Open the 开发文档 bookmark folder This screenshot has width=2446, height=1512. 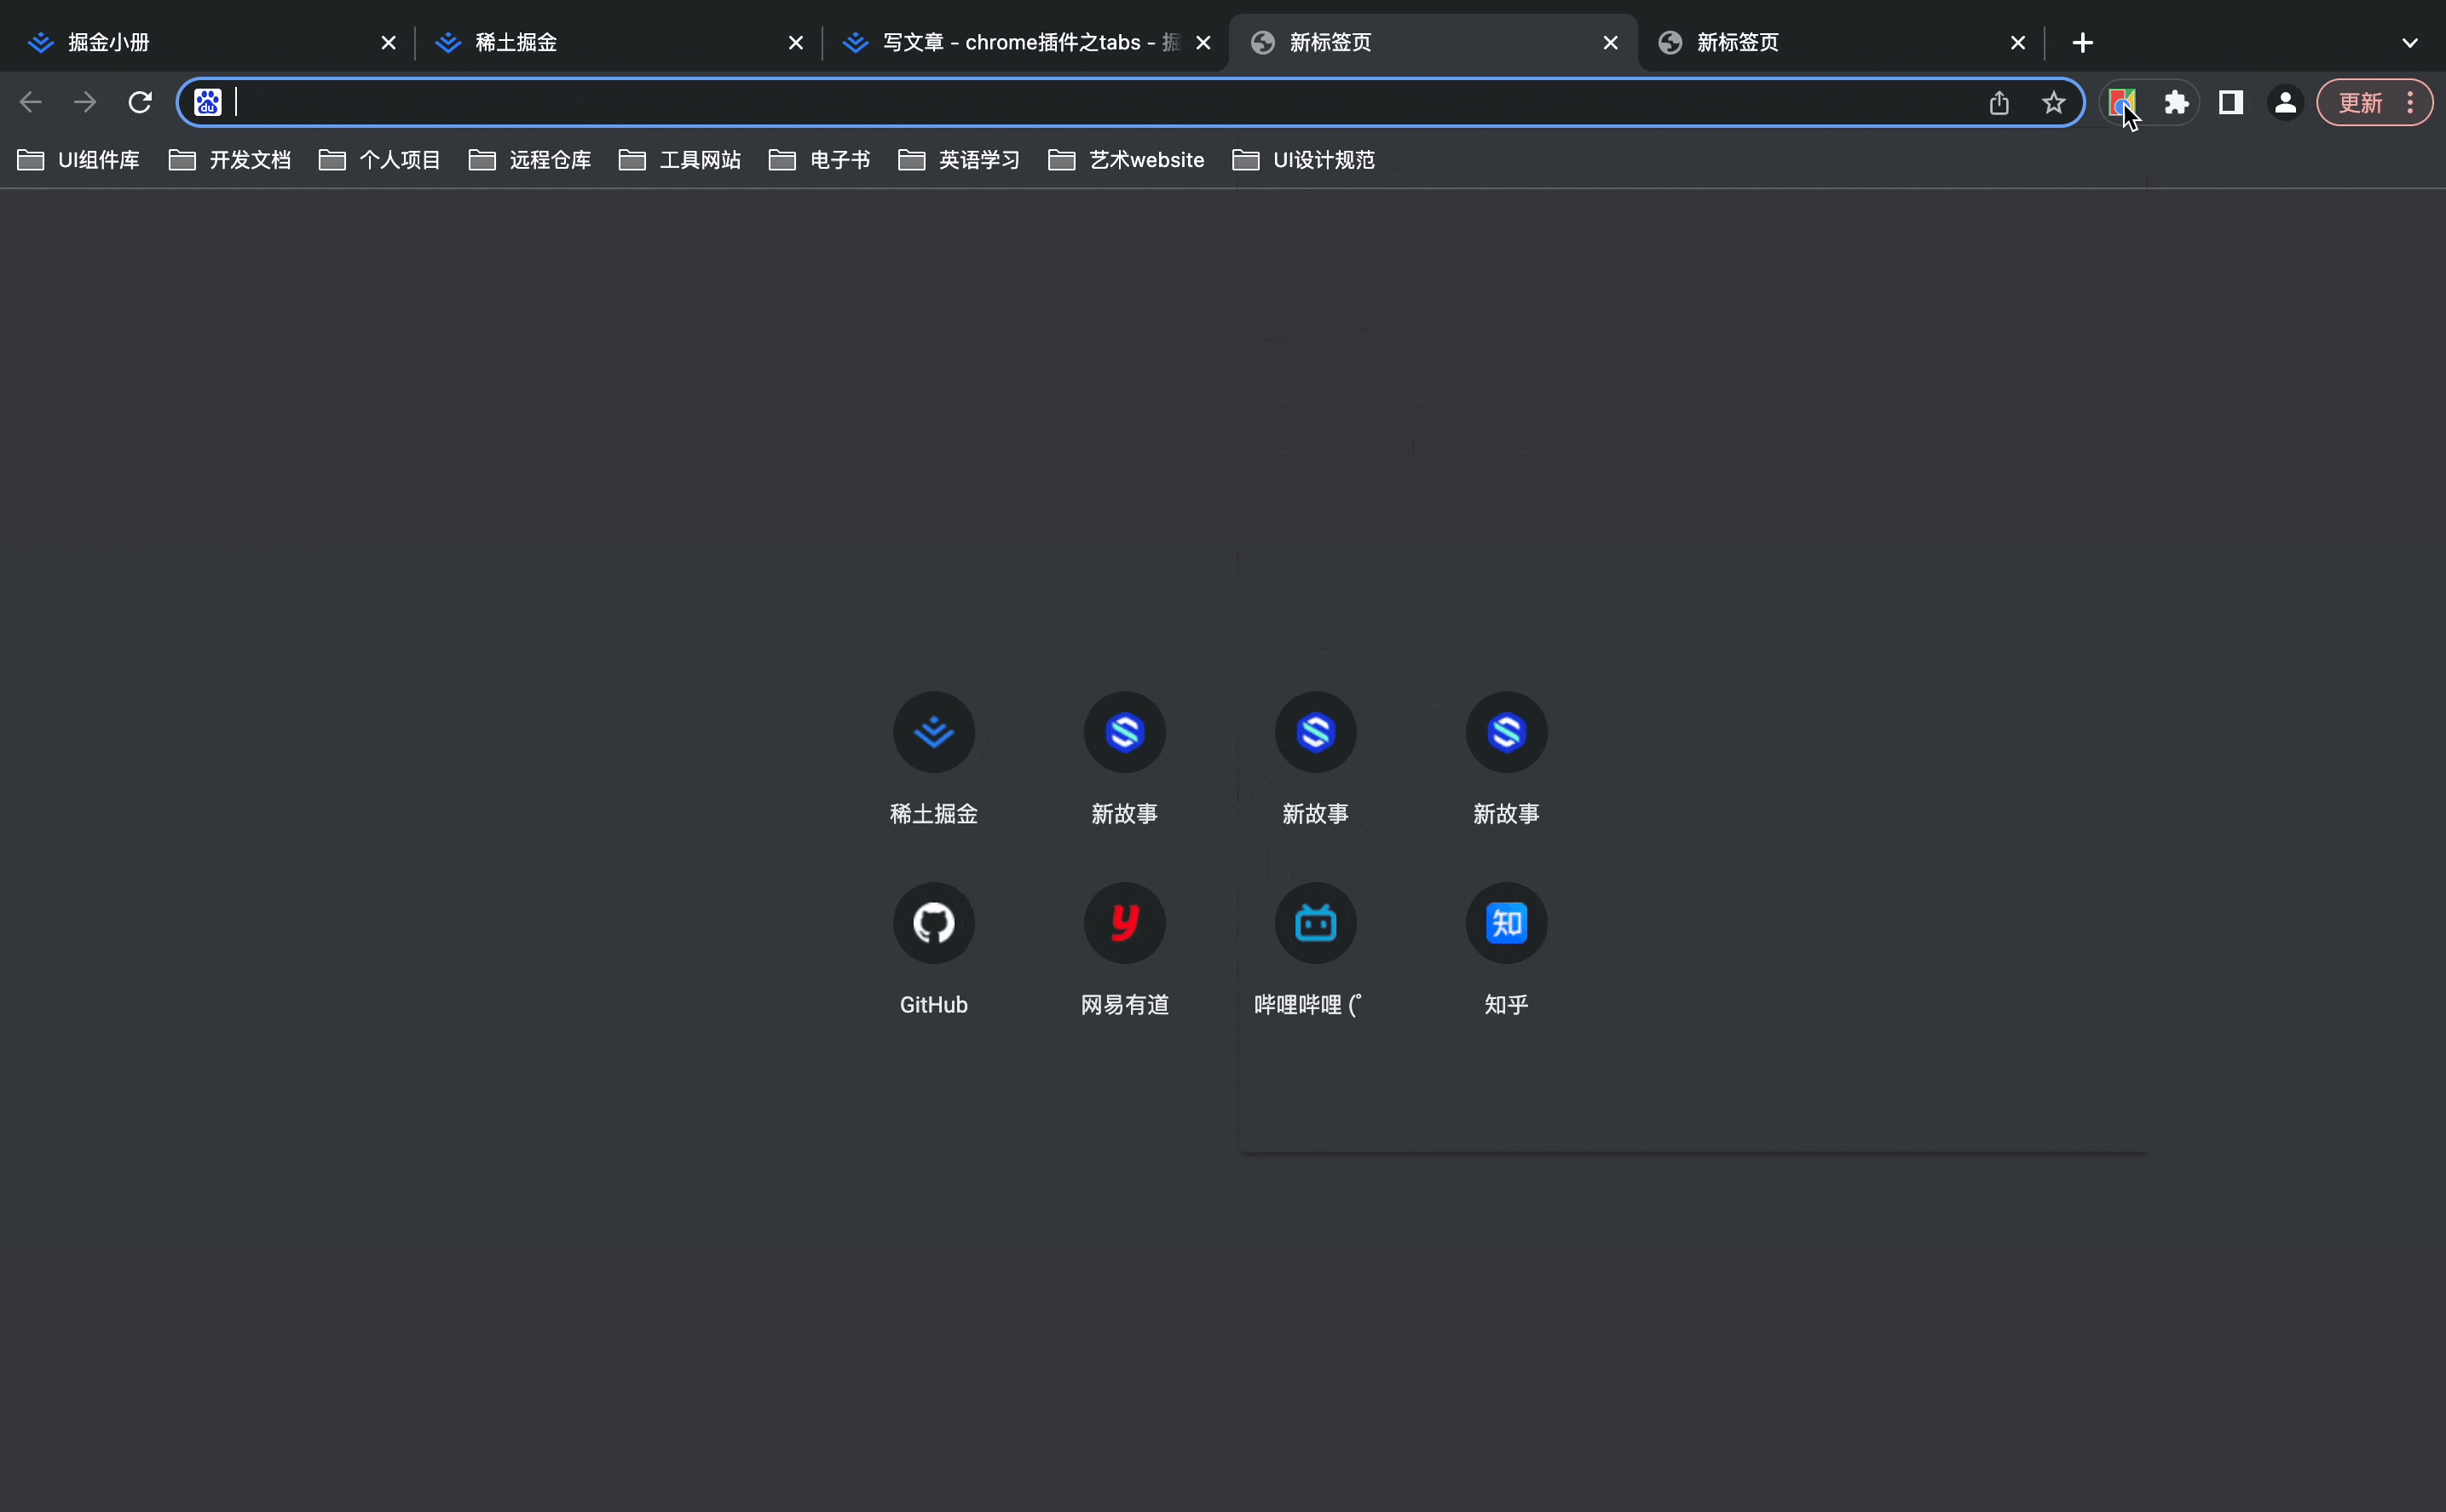pyautogui.click(x=230, y=160)
